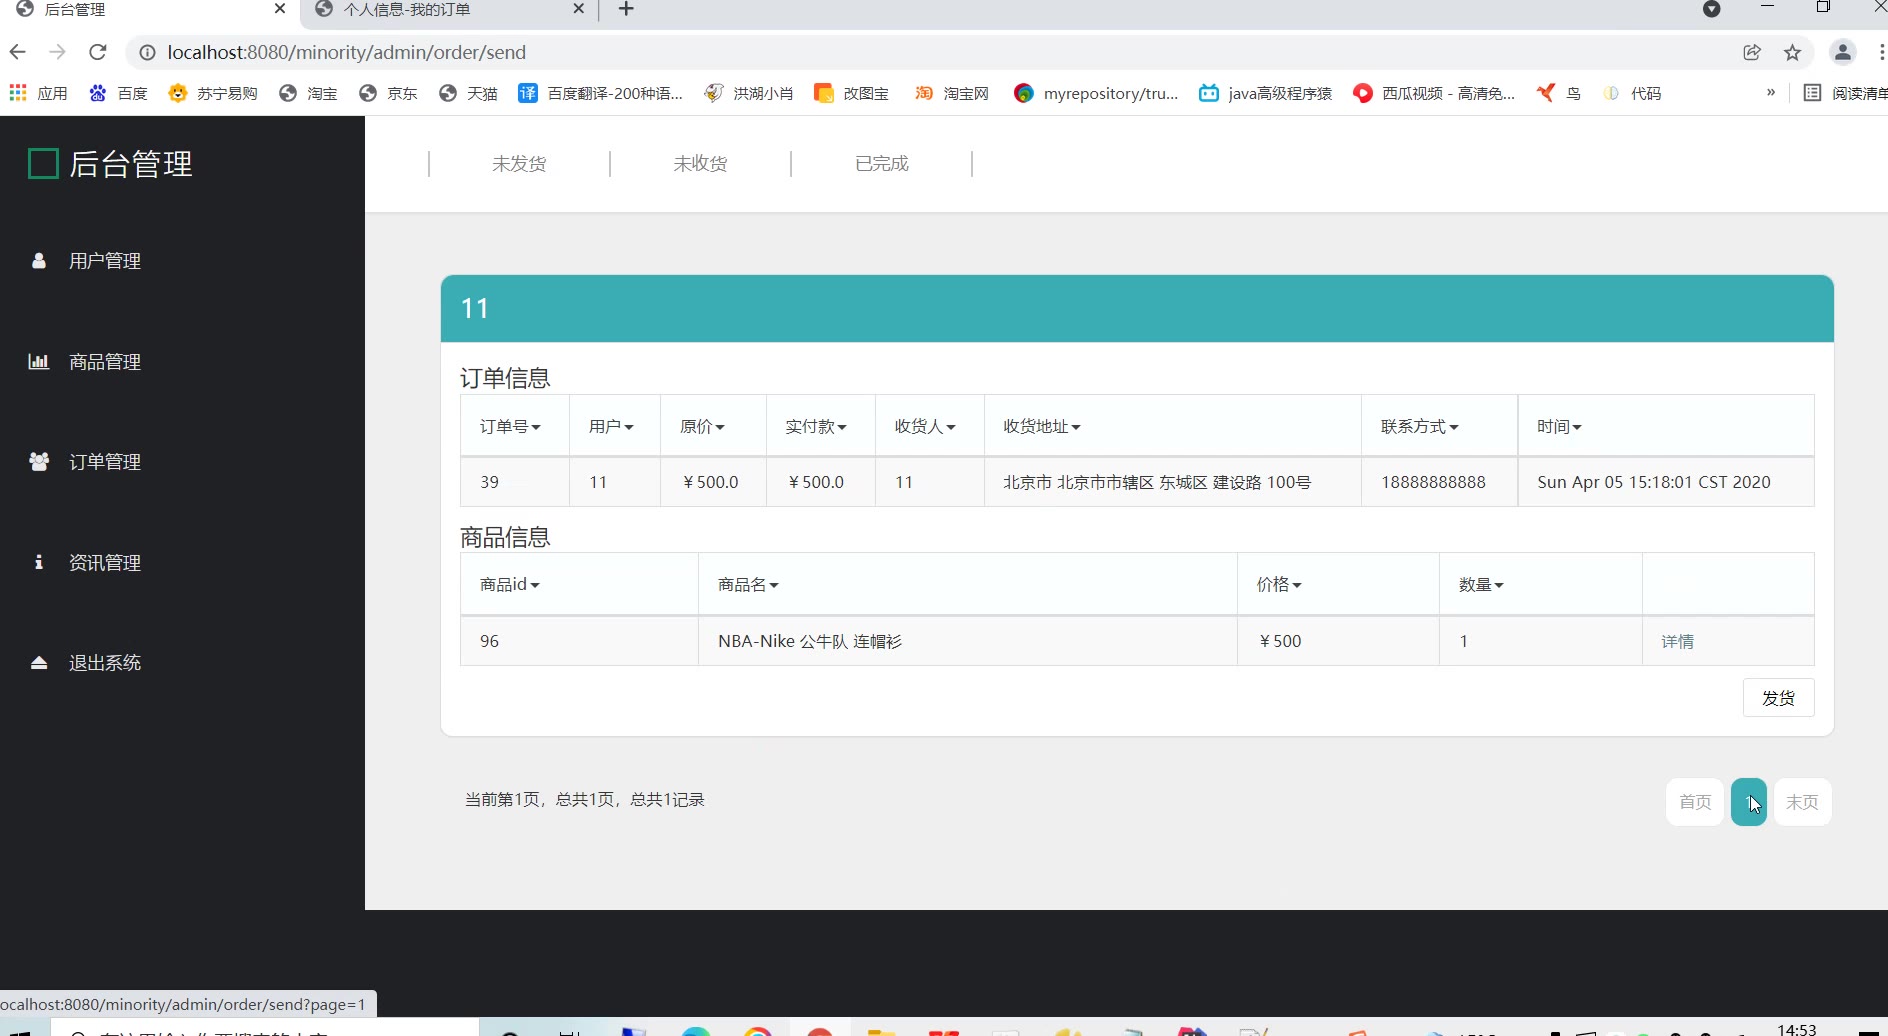Click the info icon beside 资讯管理
1888x1036 pixels.
(x=39, y=562)
